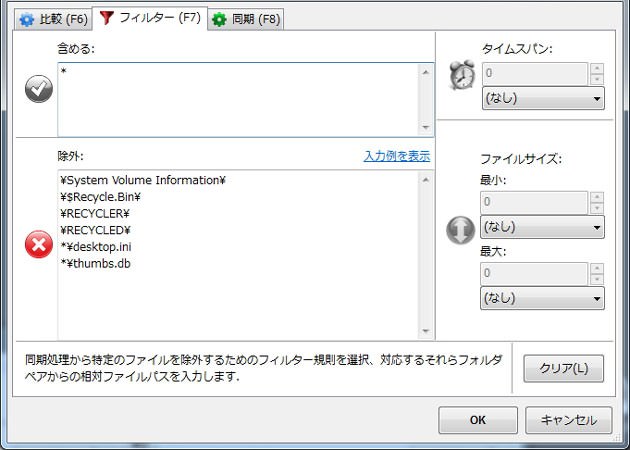Image resolution: width=630 pixels, height=450 pixels.
Task: Click the キャンセル button
Action: [x=569, y=420]
